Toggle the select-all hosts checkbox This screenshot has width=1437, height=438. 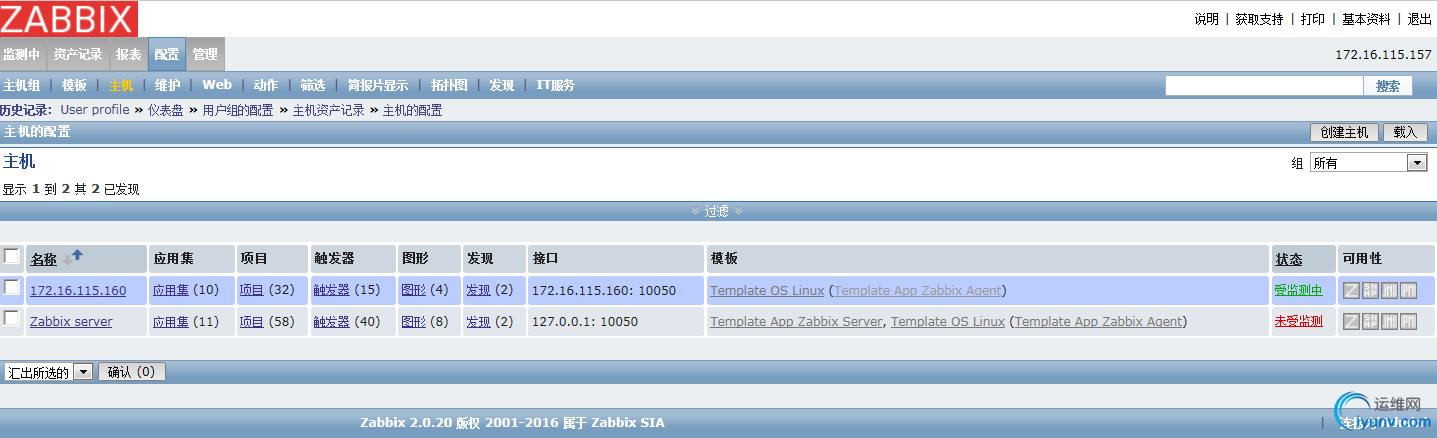click(12, 256)
